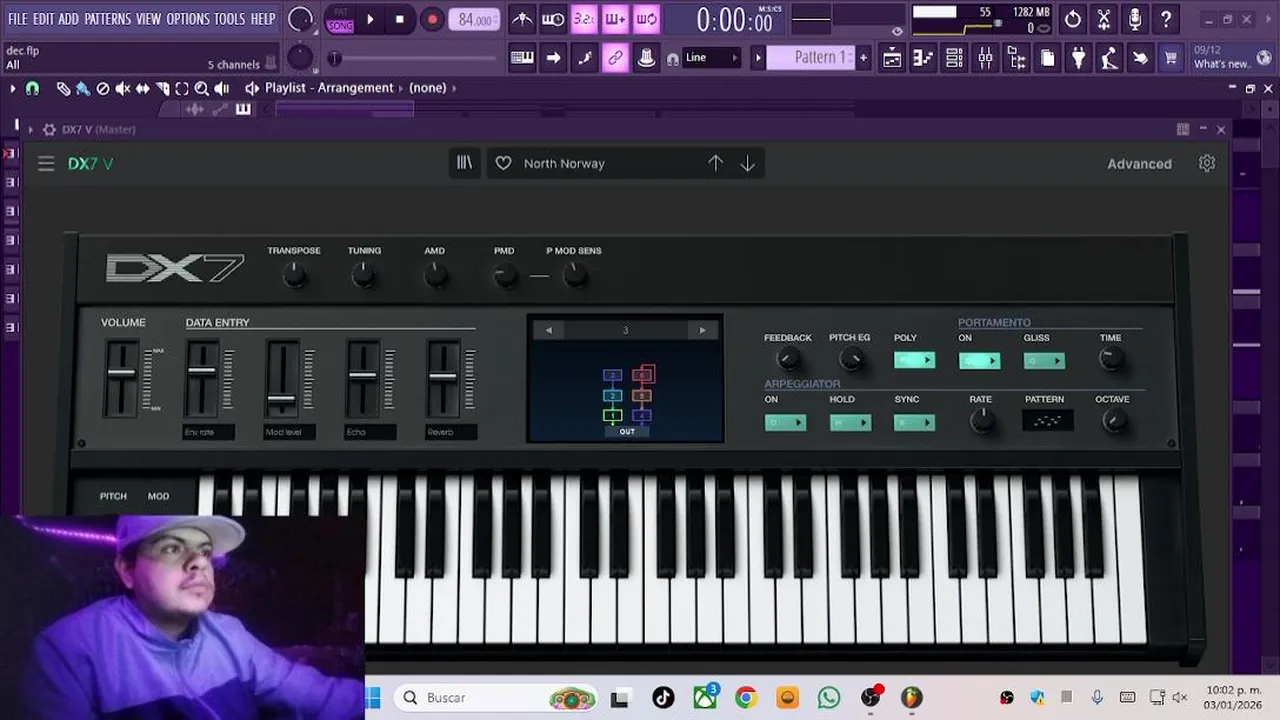
Task: Open WhatsApp from the Windows taskbar
Action: point(829,697)
